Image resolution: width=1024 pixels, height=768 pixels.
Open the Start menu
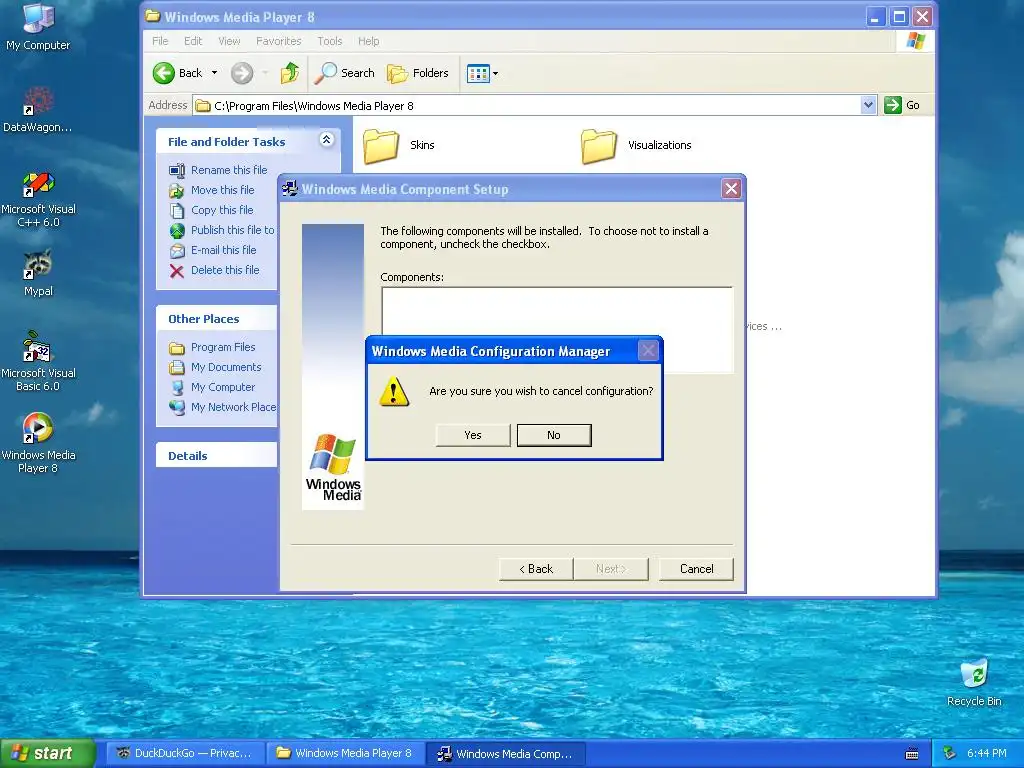pyautogui.click(x=48, y=753)
